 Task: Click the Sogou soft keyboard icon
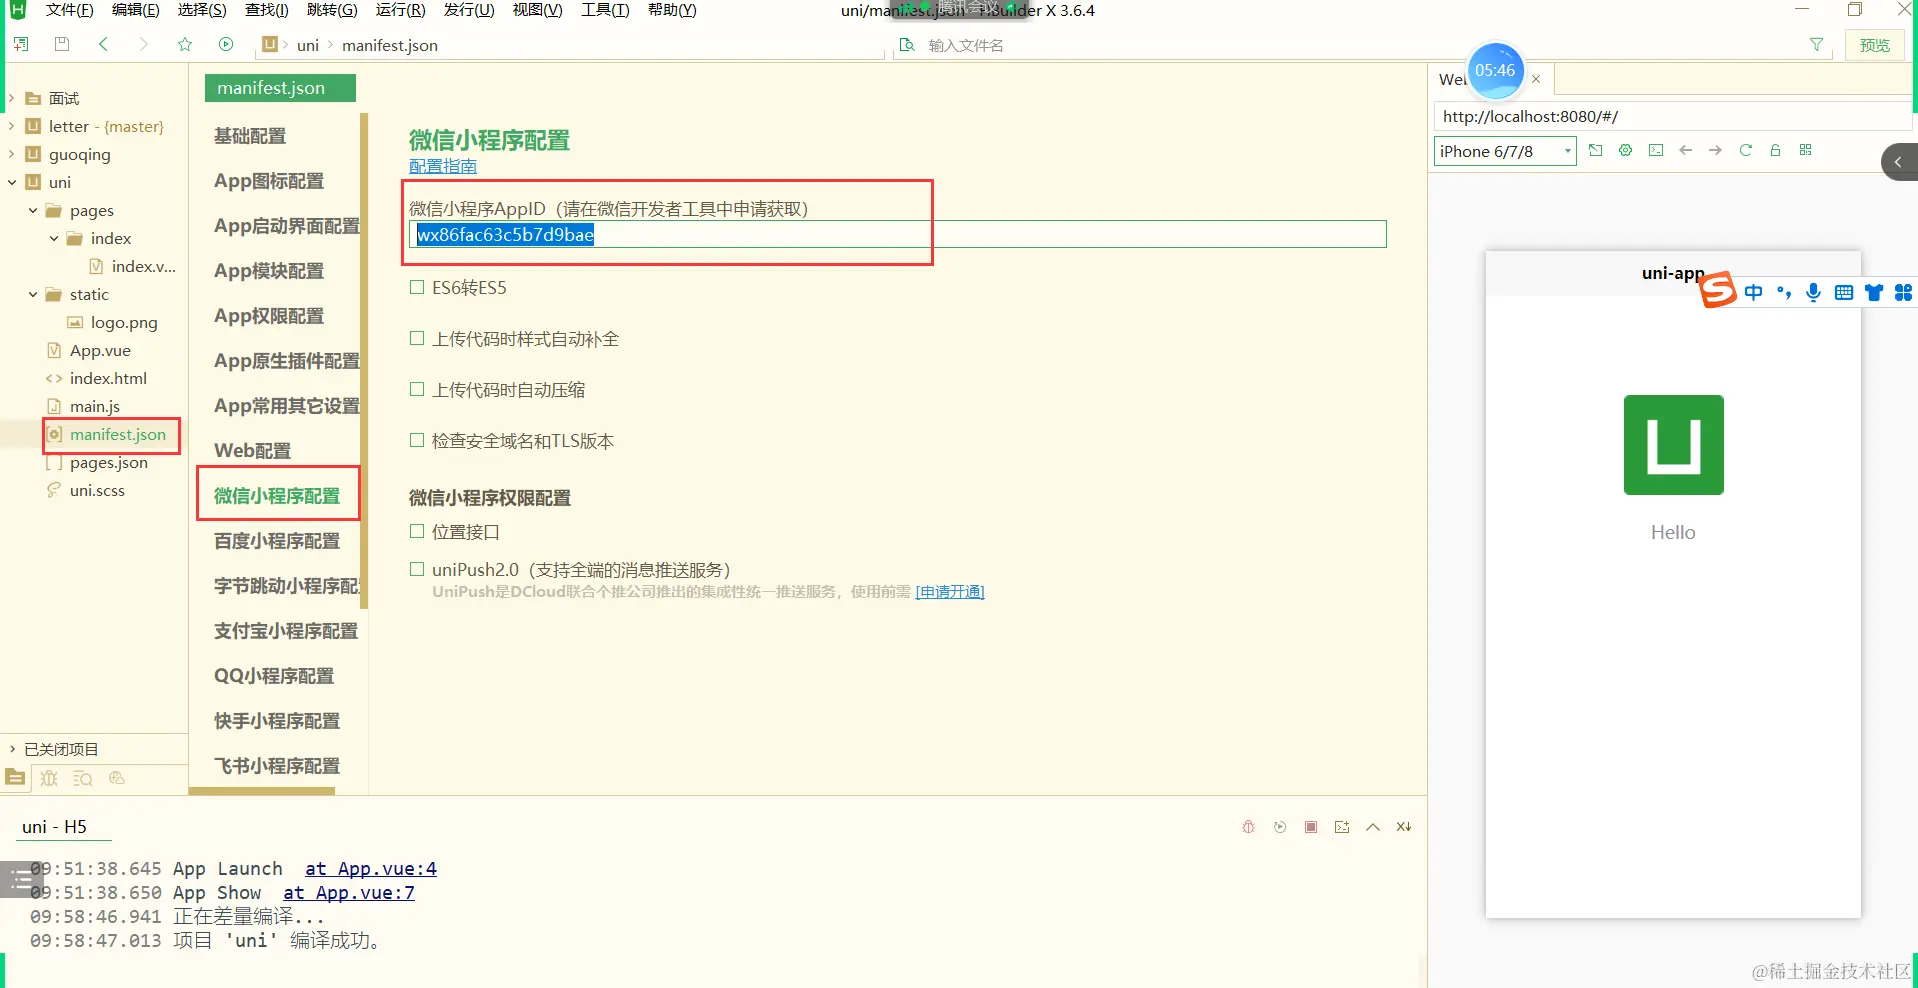pos(1844,292)
